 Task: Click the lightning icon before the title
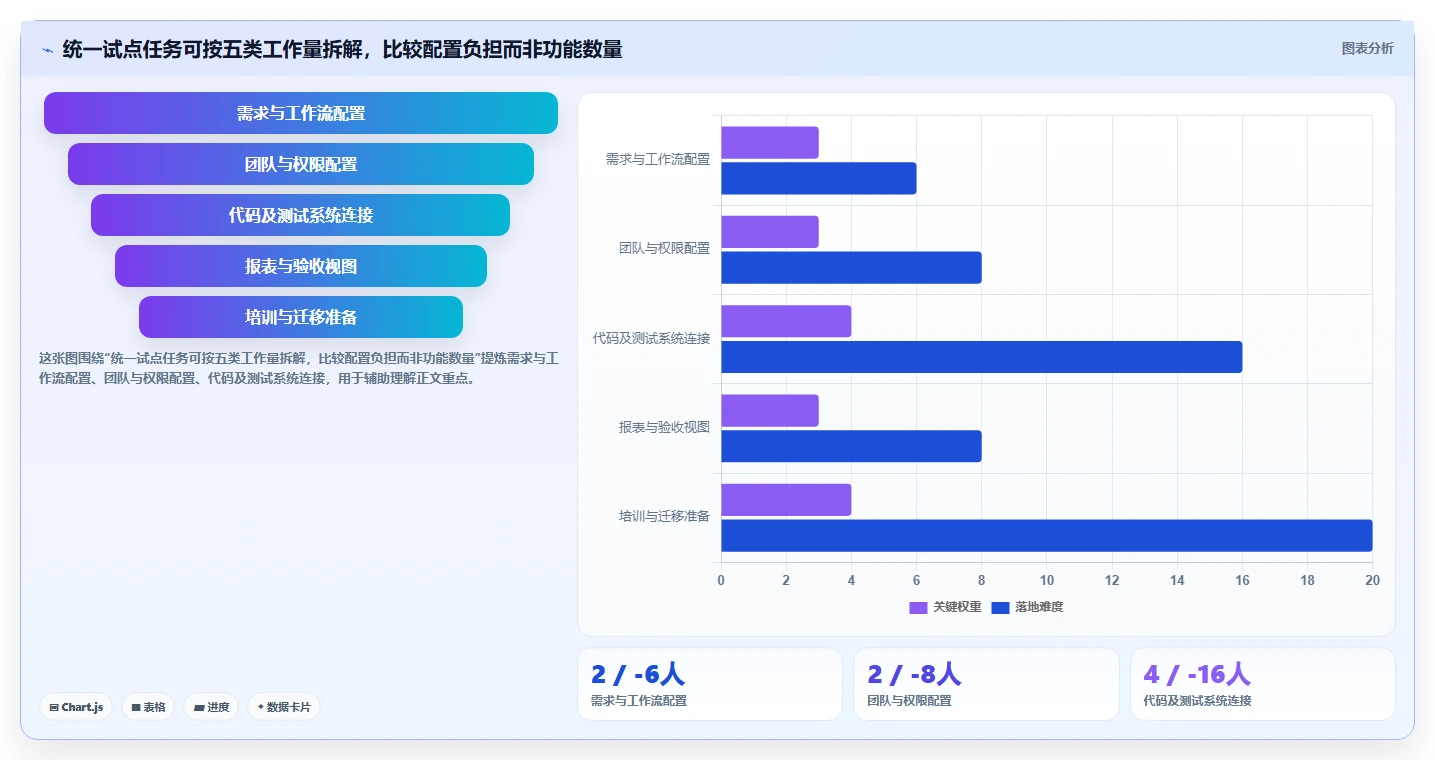click(x=47, y=49)
